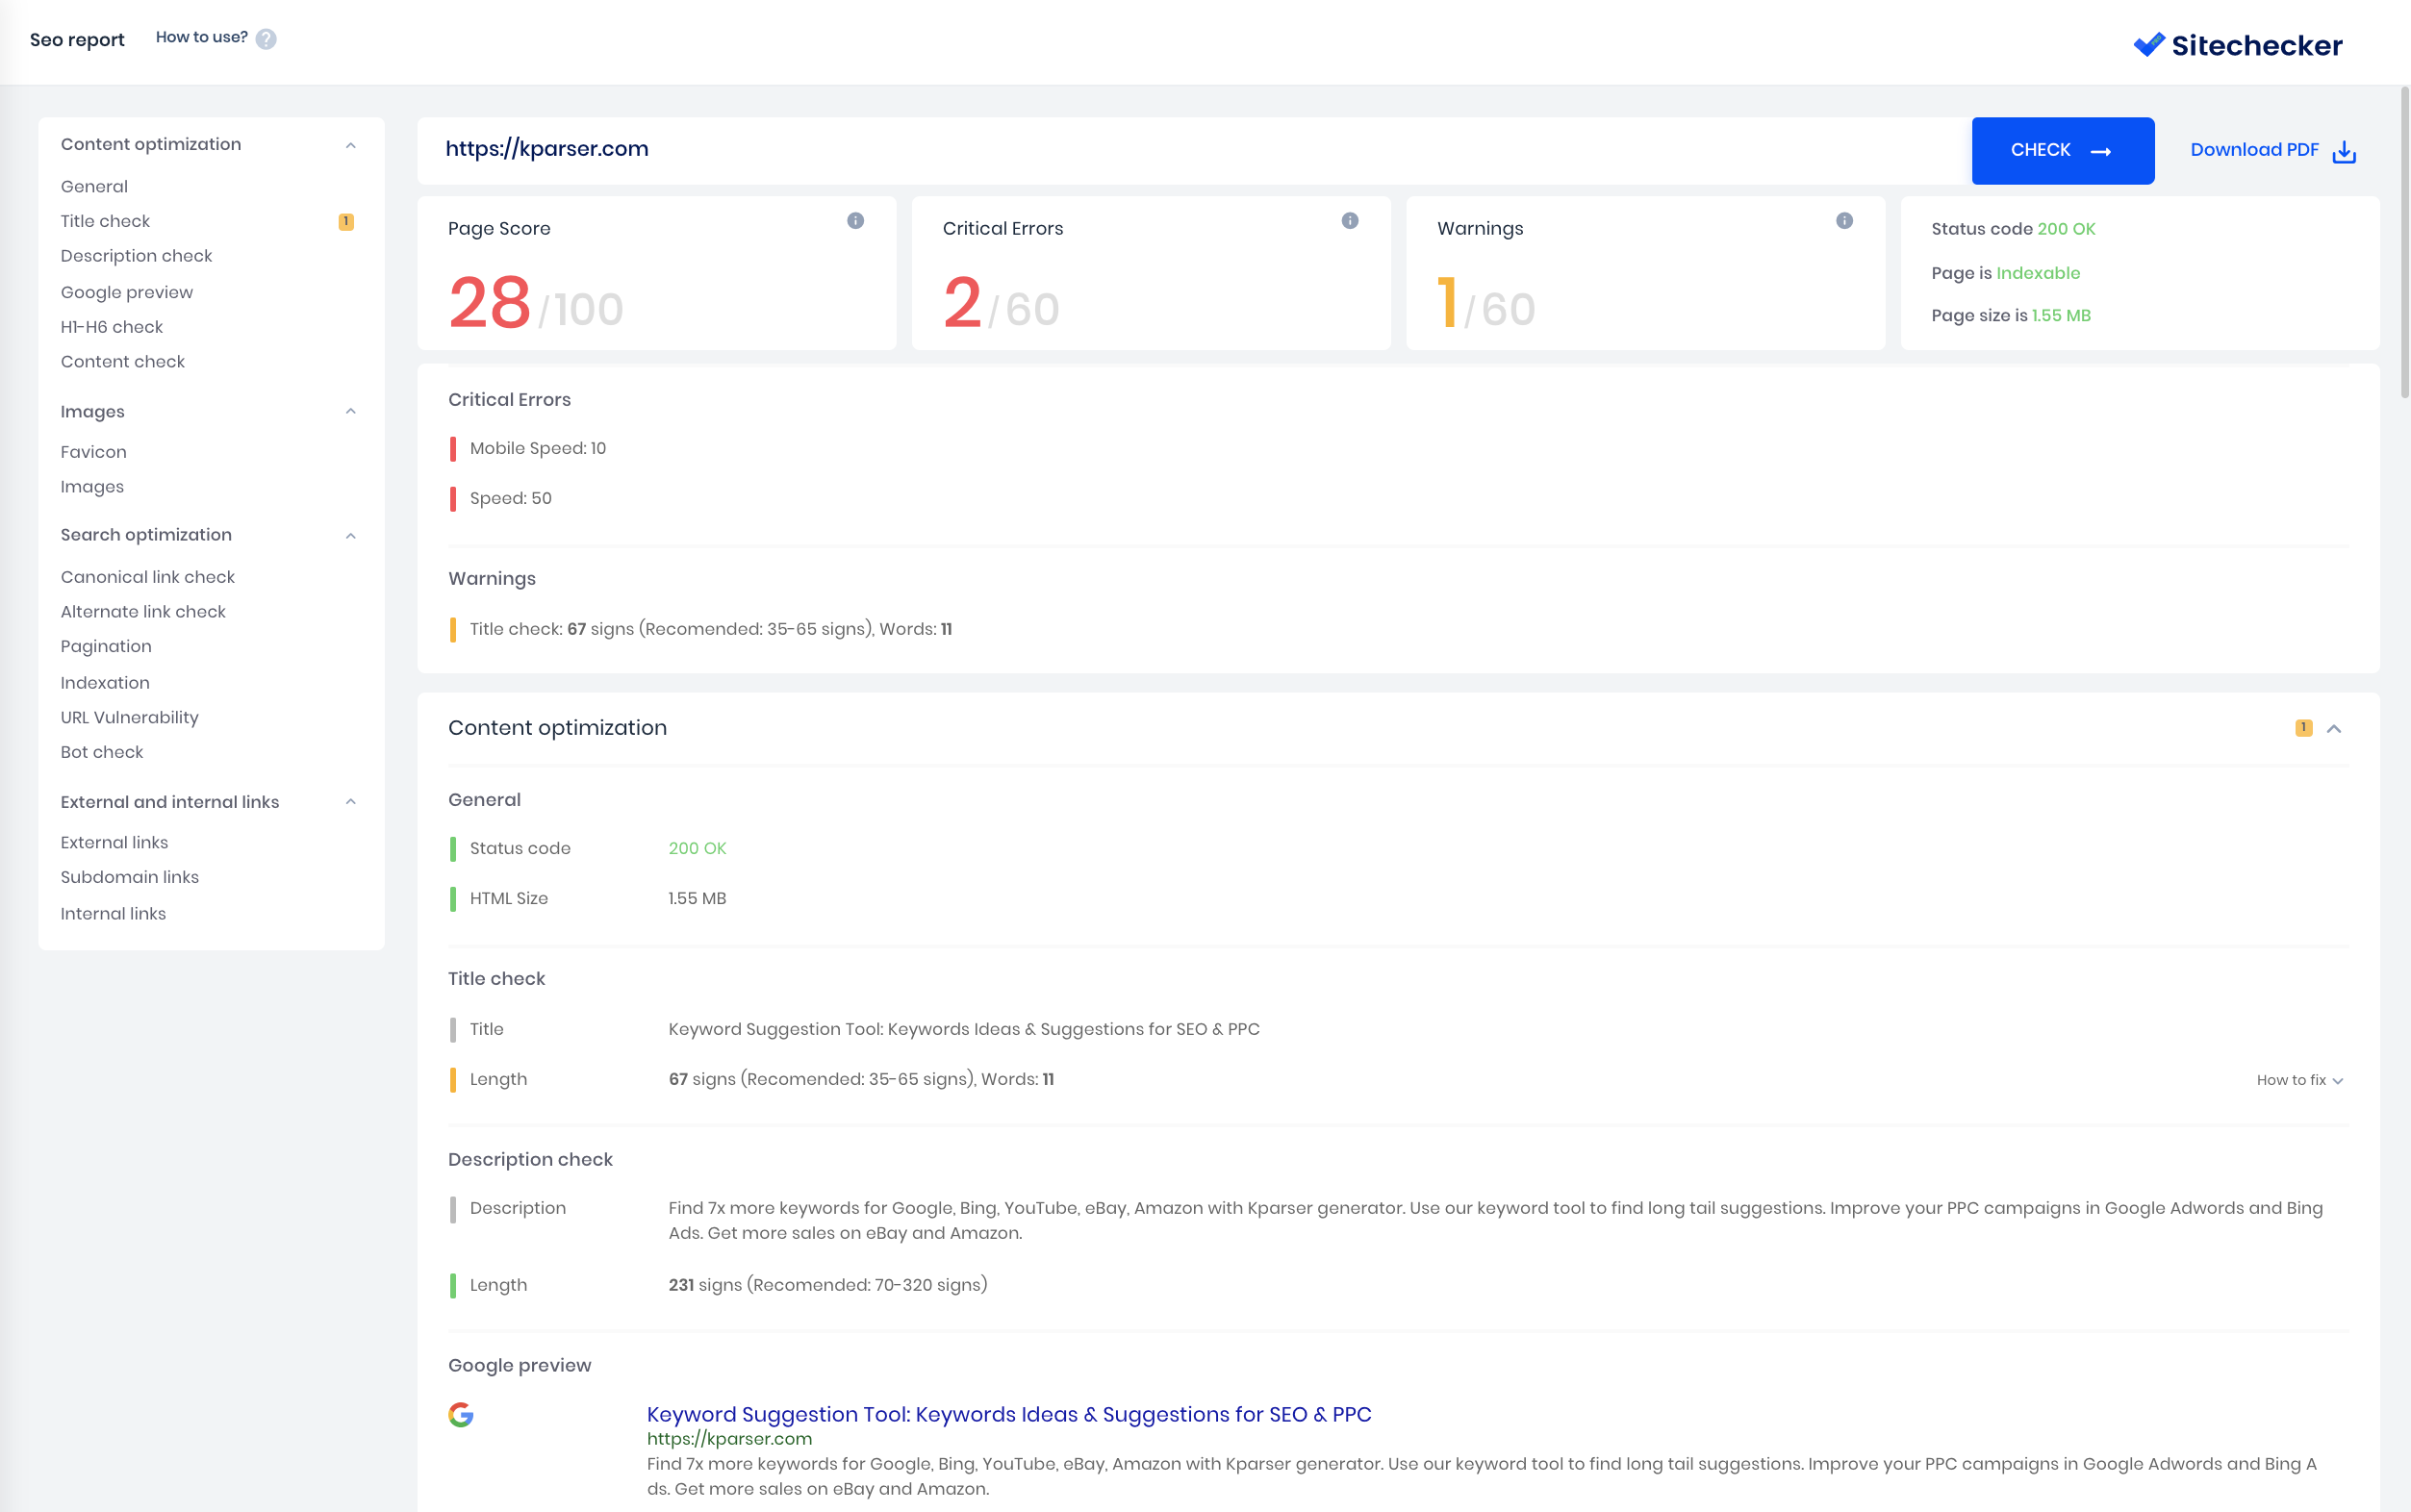Collapse Content optimization sidebar group
This screenshot has height=1512, width=2411.
(x=351, y=146)
